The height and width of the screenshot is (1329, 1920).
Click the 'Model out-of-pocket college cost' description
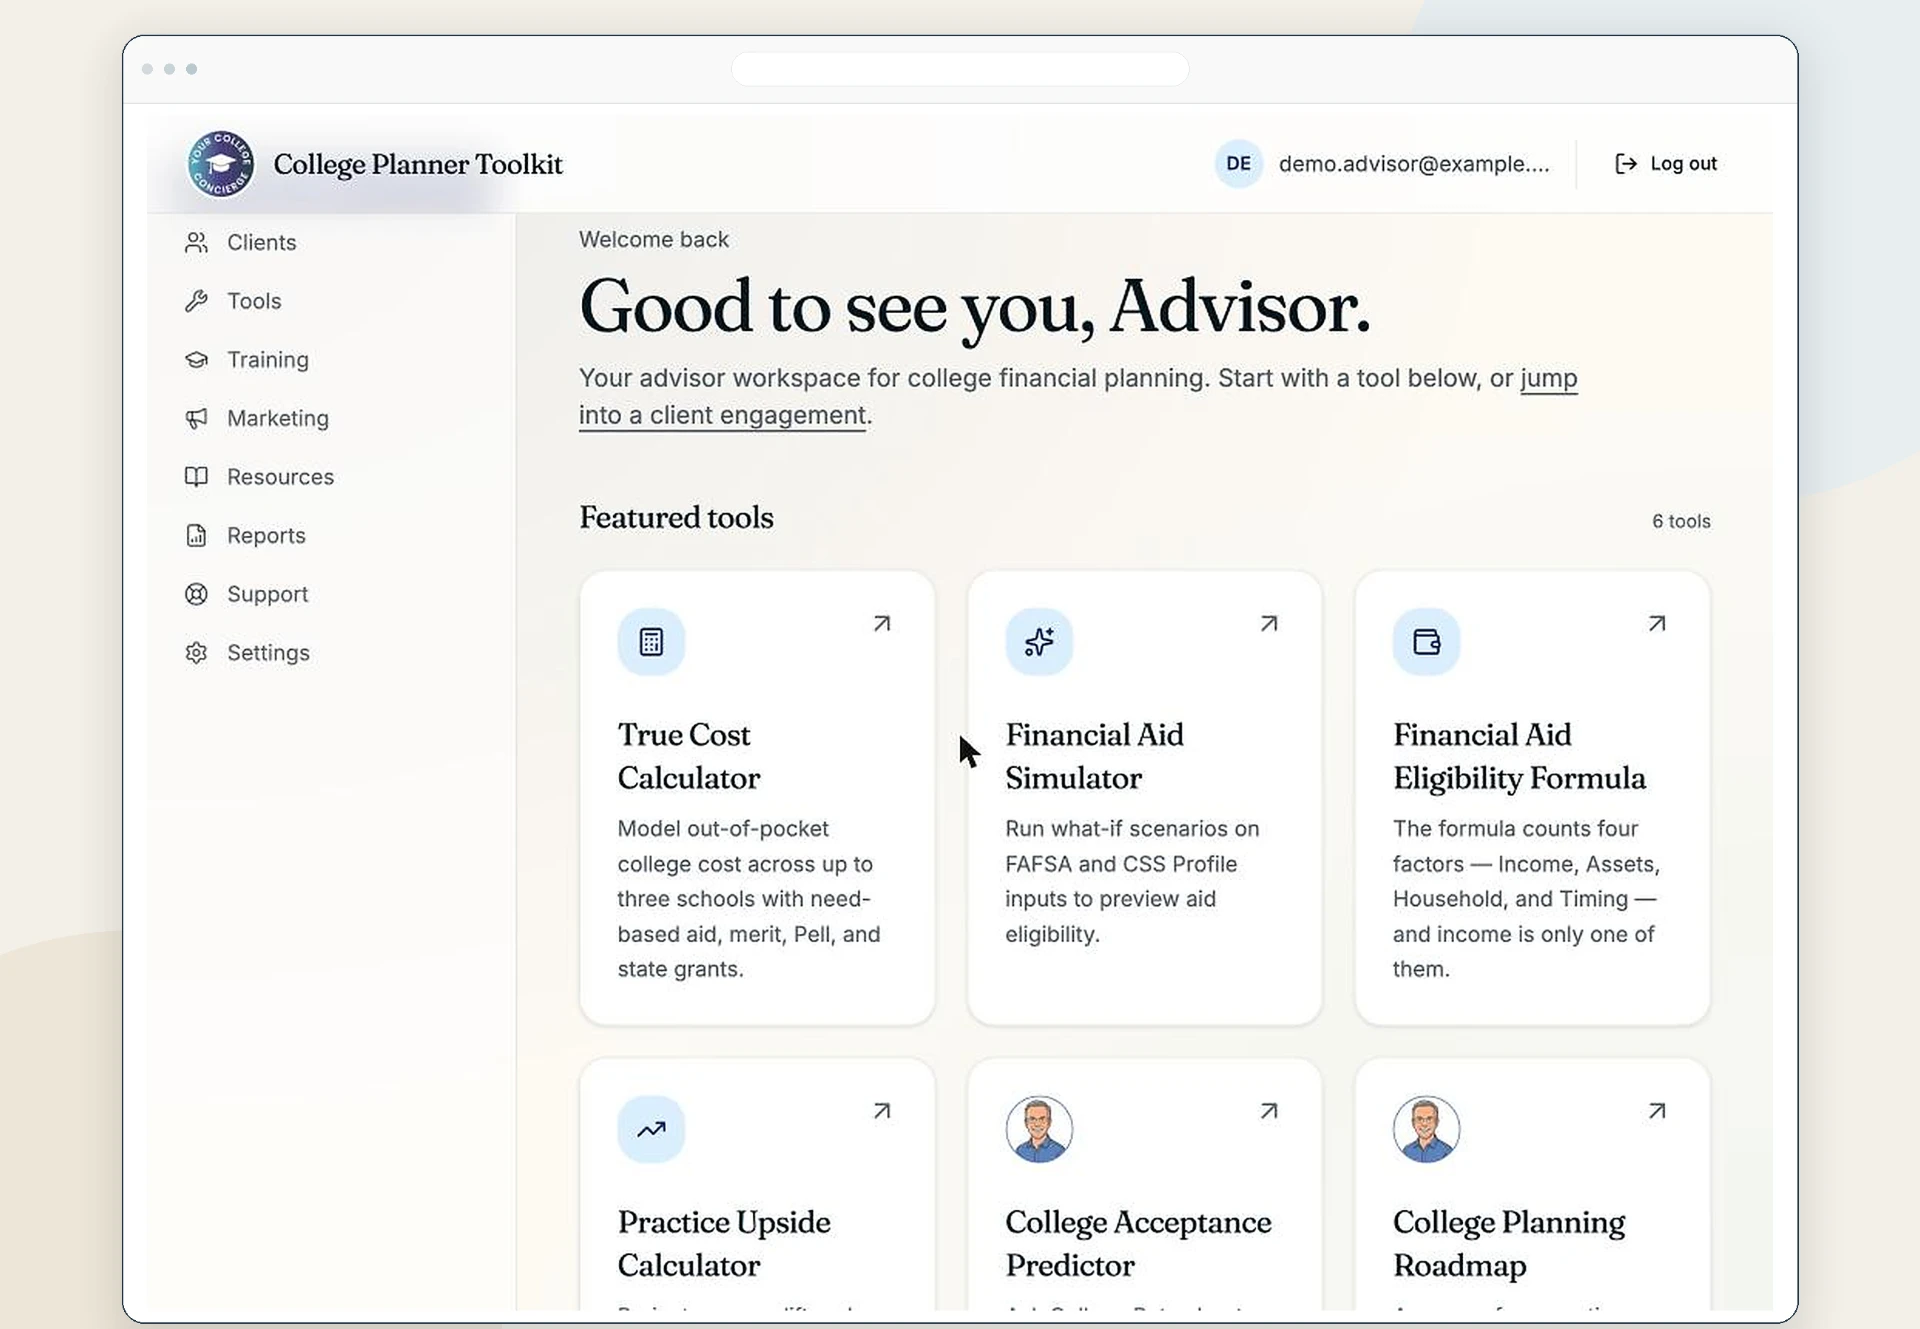coord(749,899)
